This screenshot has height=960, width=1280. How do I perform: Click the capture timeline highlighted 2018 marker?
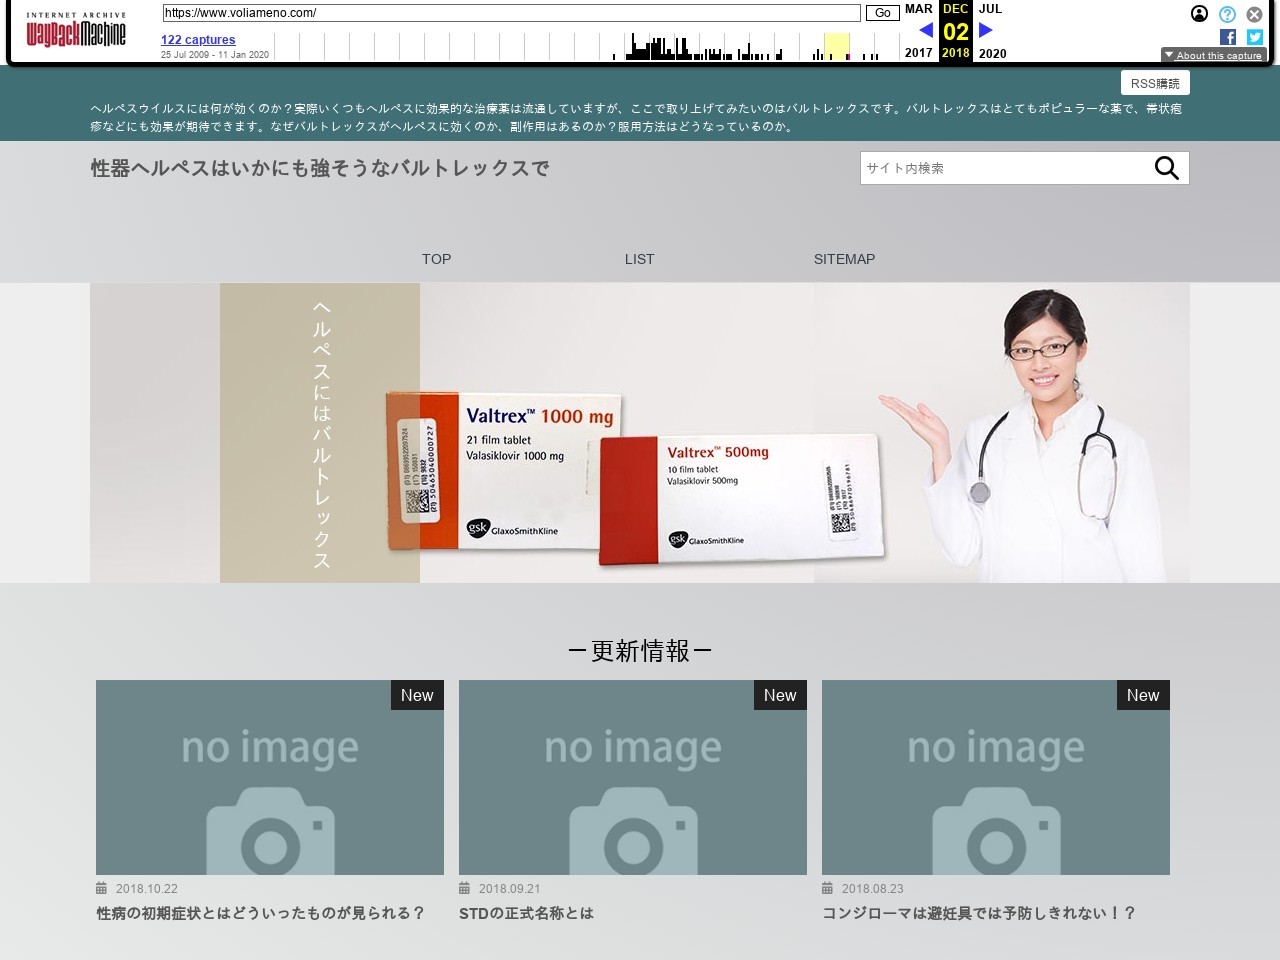point(837,47)
